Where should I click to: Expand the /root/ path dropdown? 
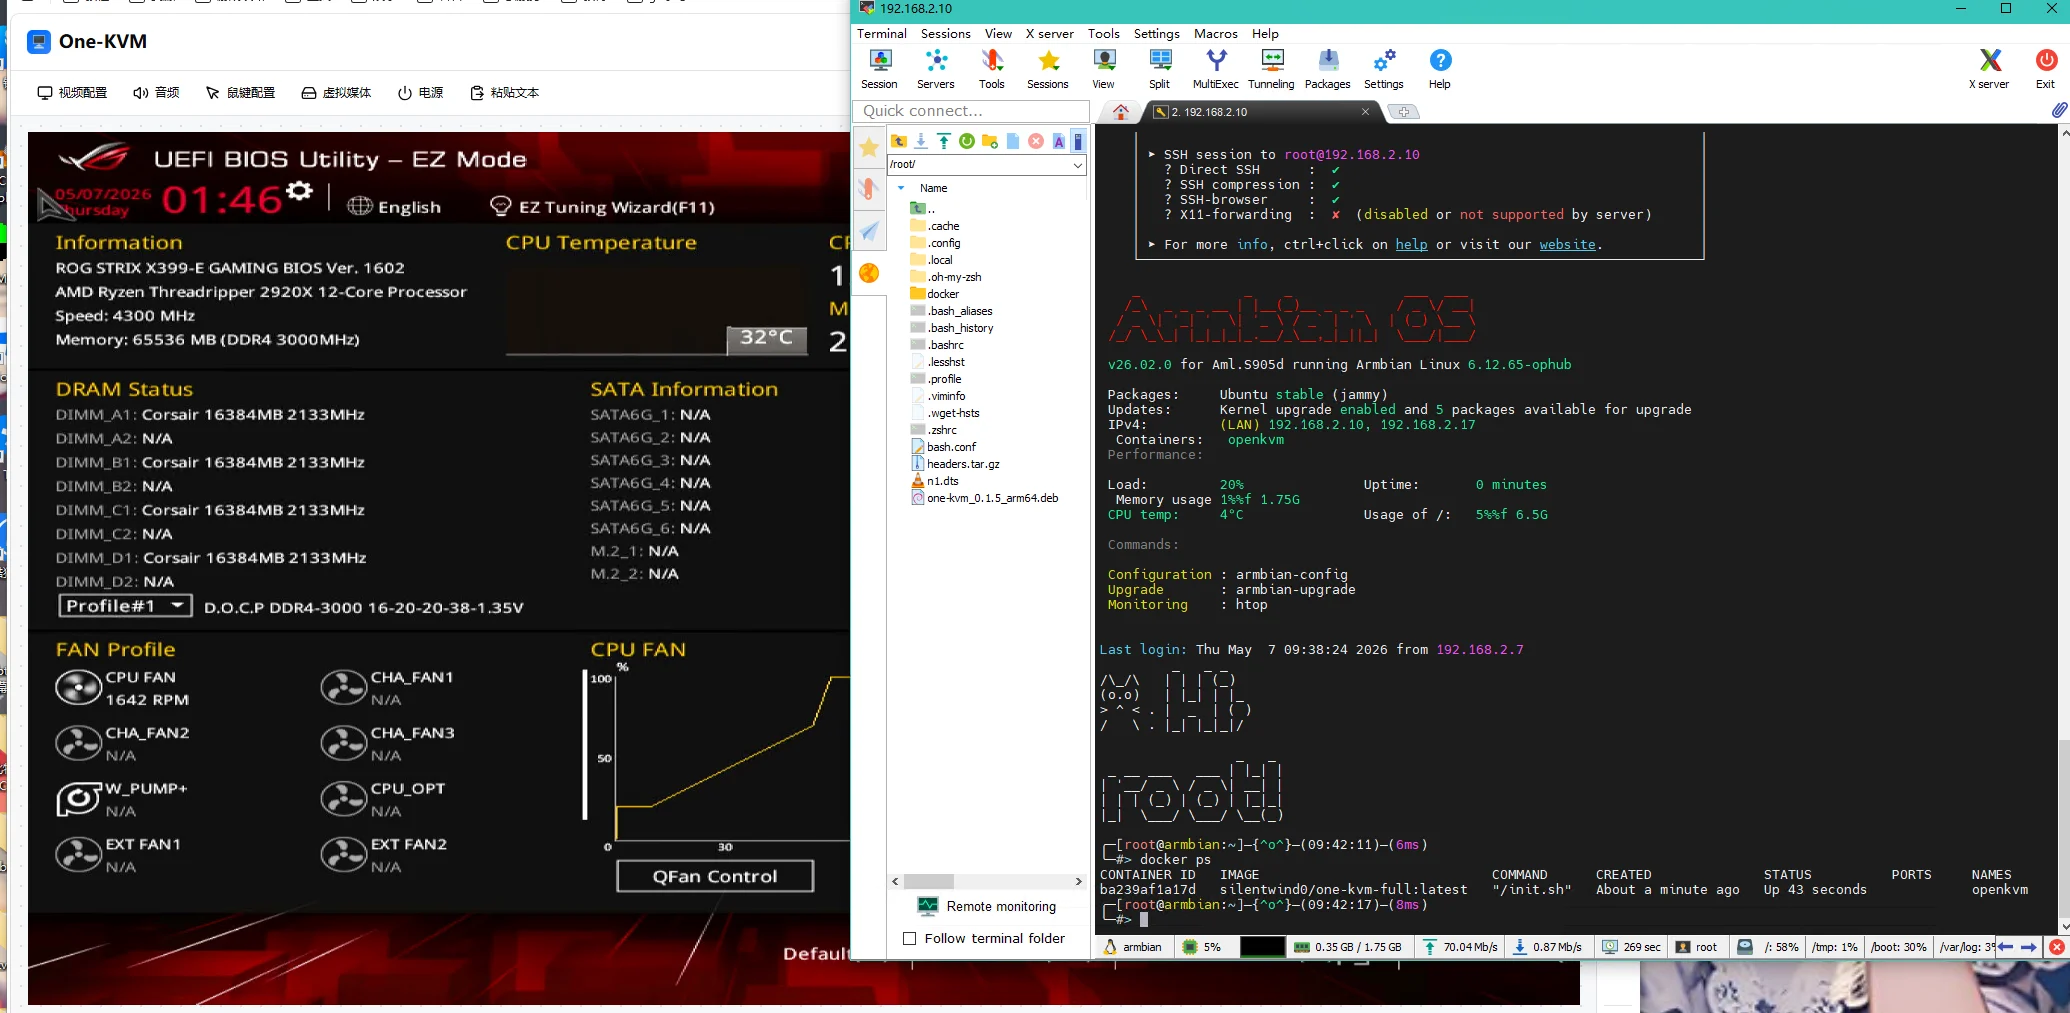pos(1078,164)
